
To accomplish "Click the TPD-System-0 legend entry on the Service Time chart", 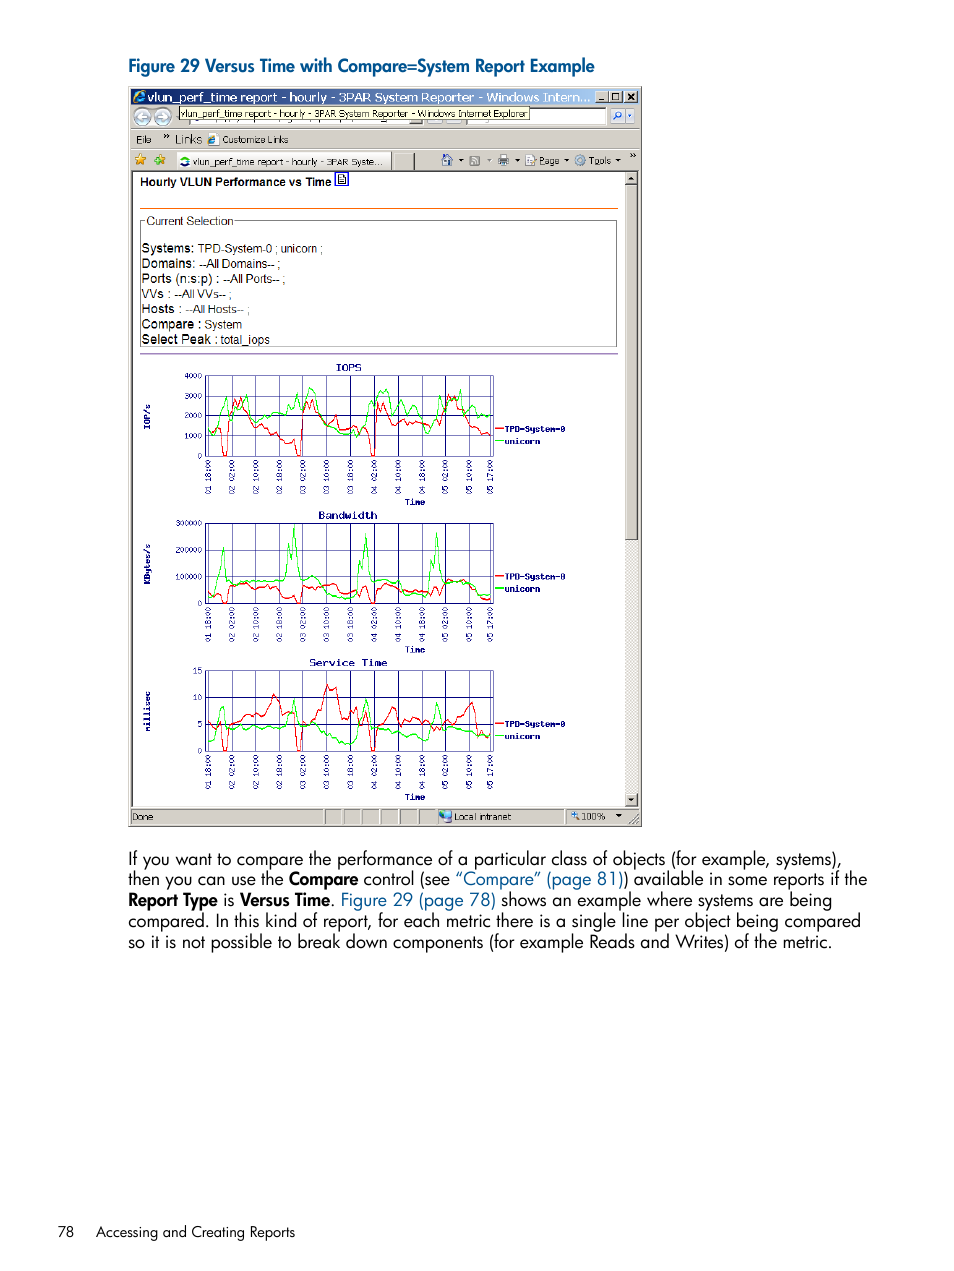I will click(x=531, y=724).
